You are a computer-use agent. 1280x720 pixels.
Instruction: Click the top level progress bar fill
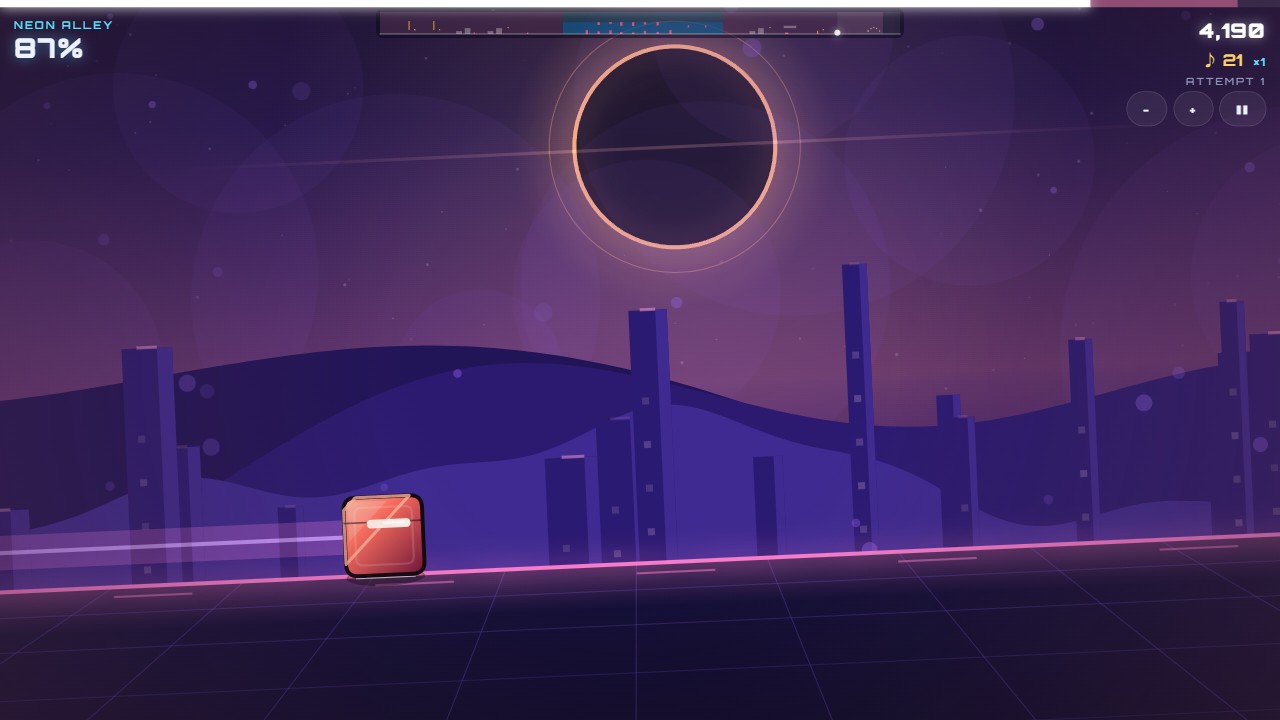coord(545,3)
